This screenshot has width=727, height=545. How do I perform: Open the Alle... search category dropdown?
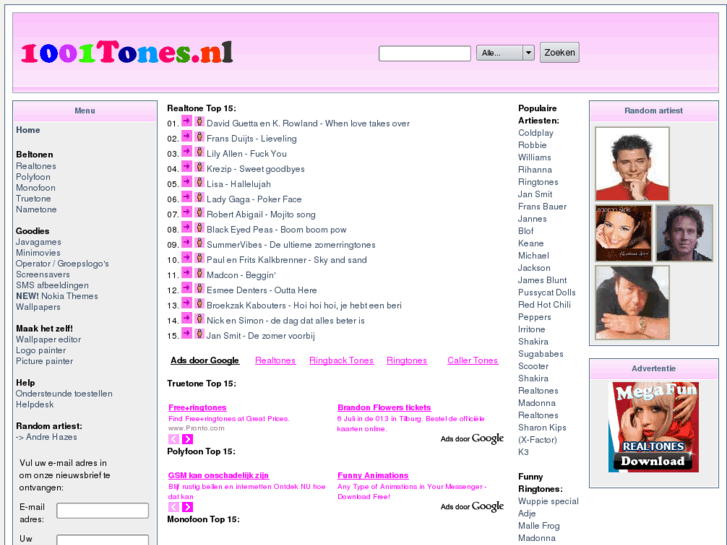tap(505, 53)
